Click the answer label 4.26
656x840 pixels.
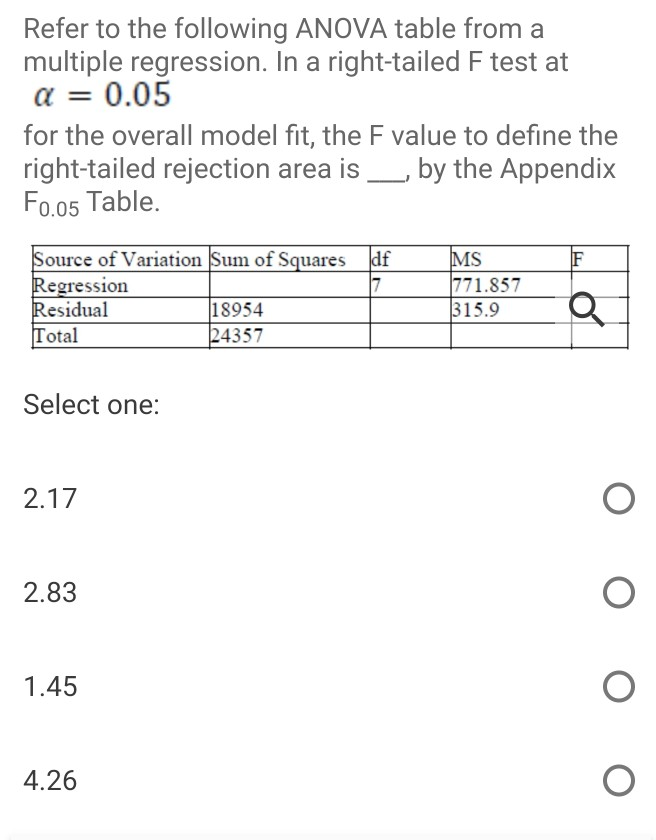[x=49, y=780]
